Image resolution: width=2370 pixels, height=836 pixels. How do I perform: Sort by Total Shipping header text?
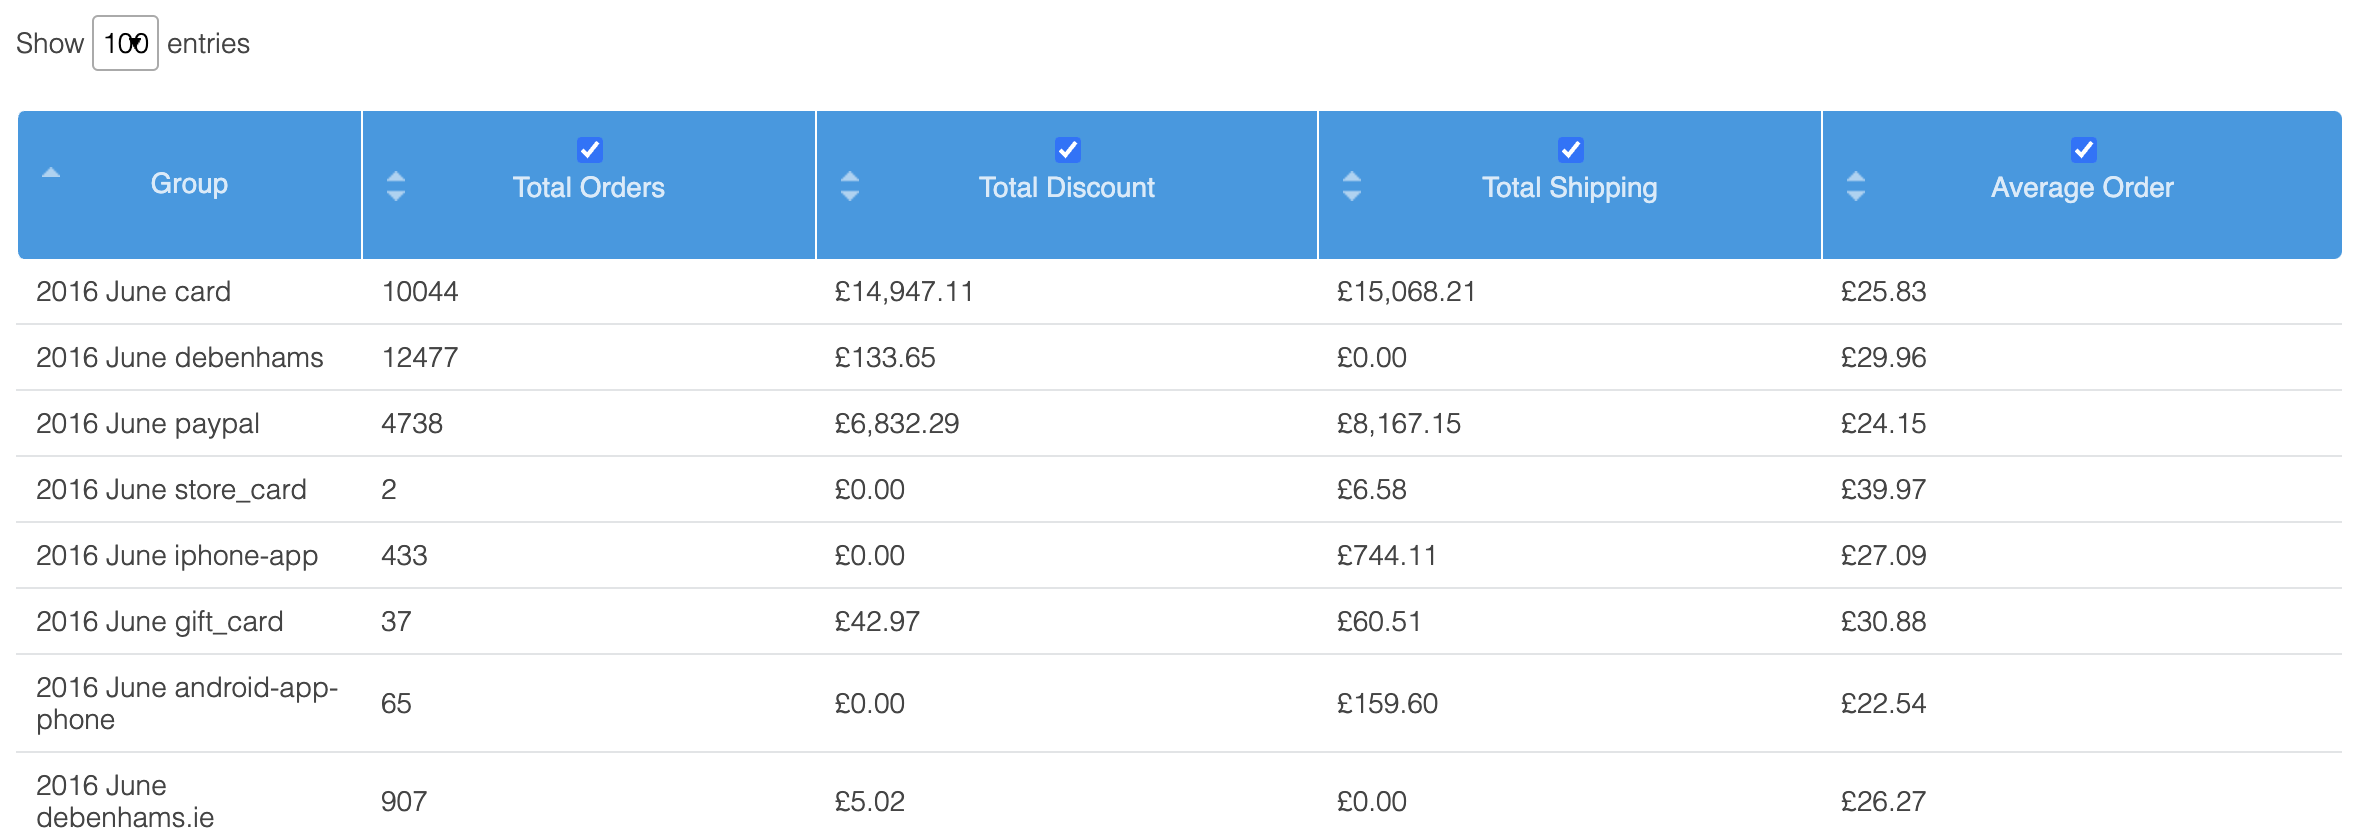pos(1570,188)
